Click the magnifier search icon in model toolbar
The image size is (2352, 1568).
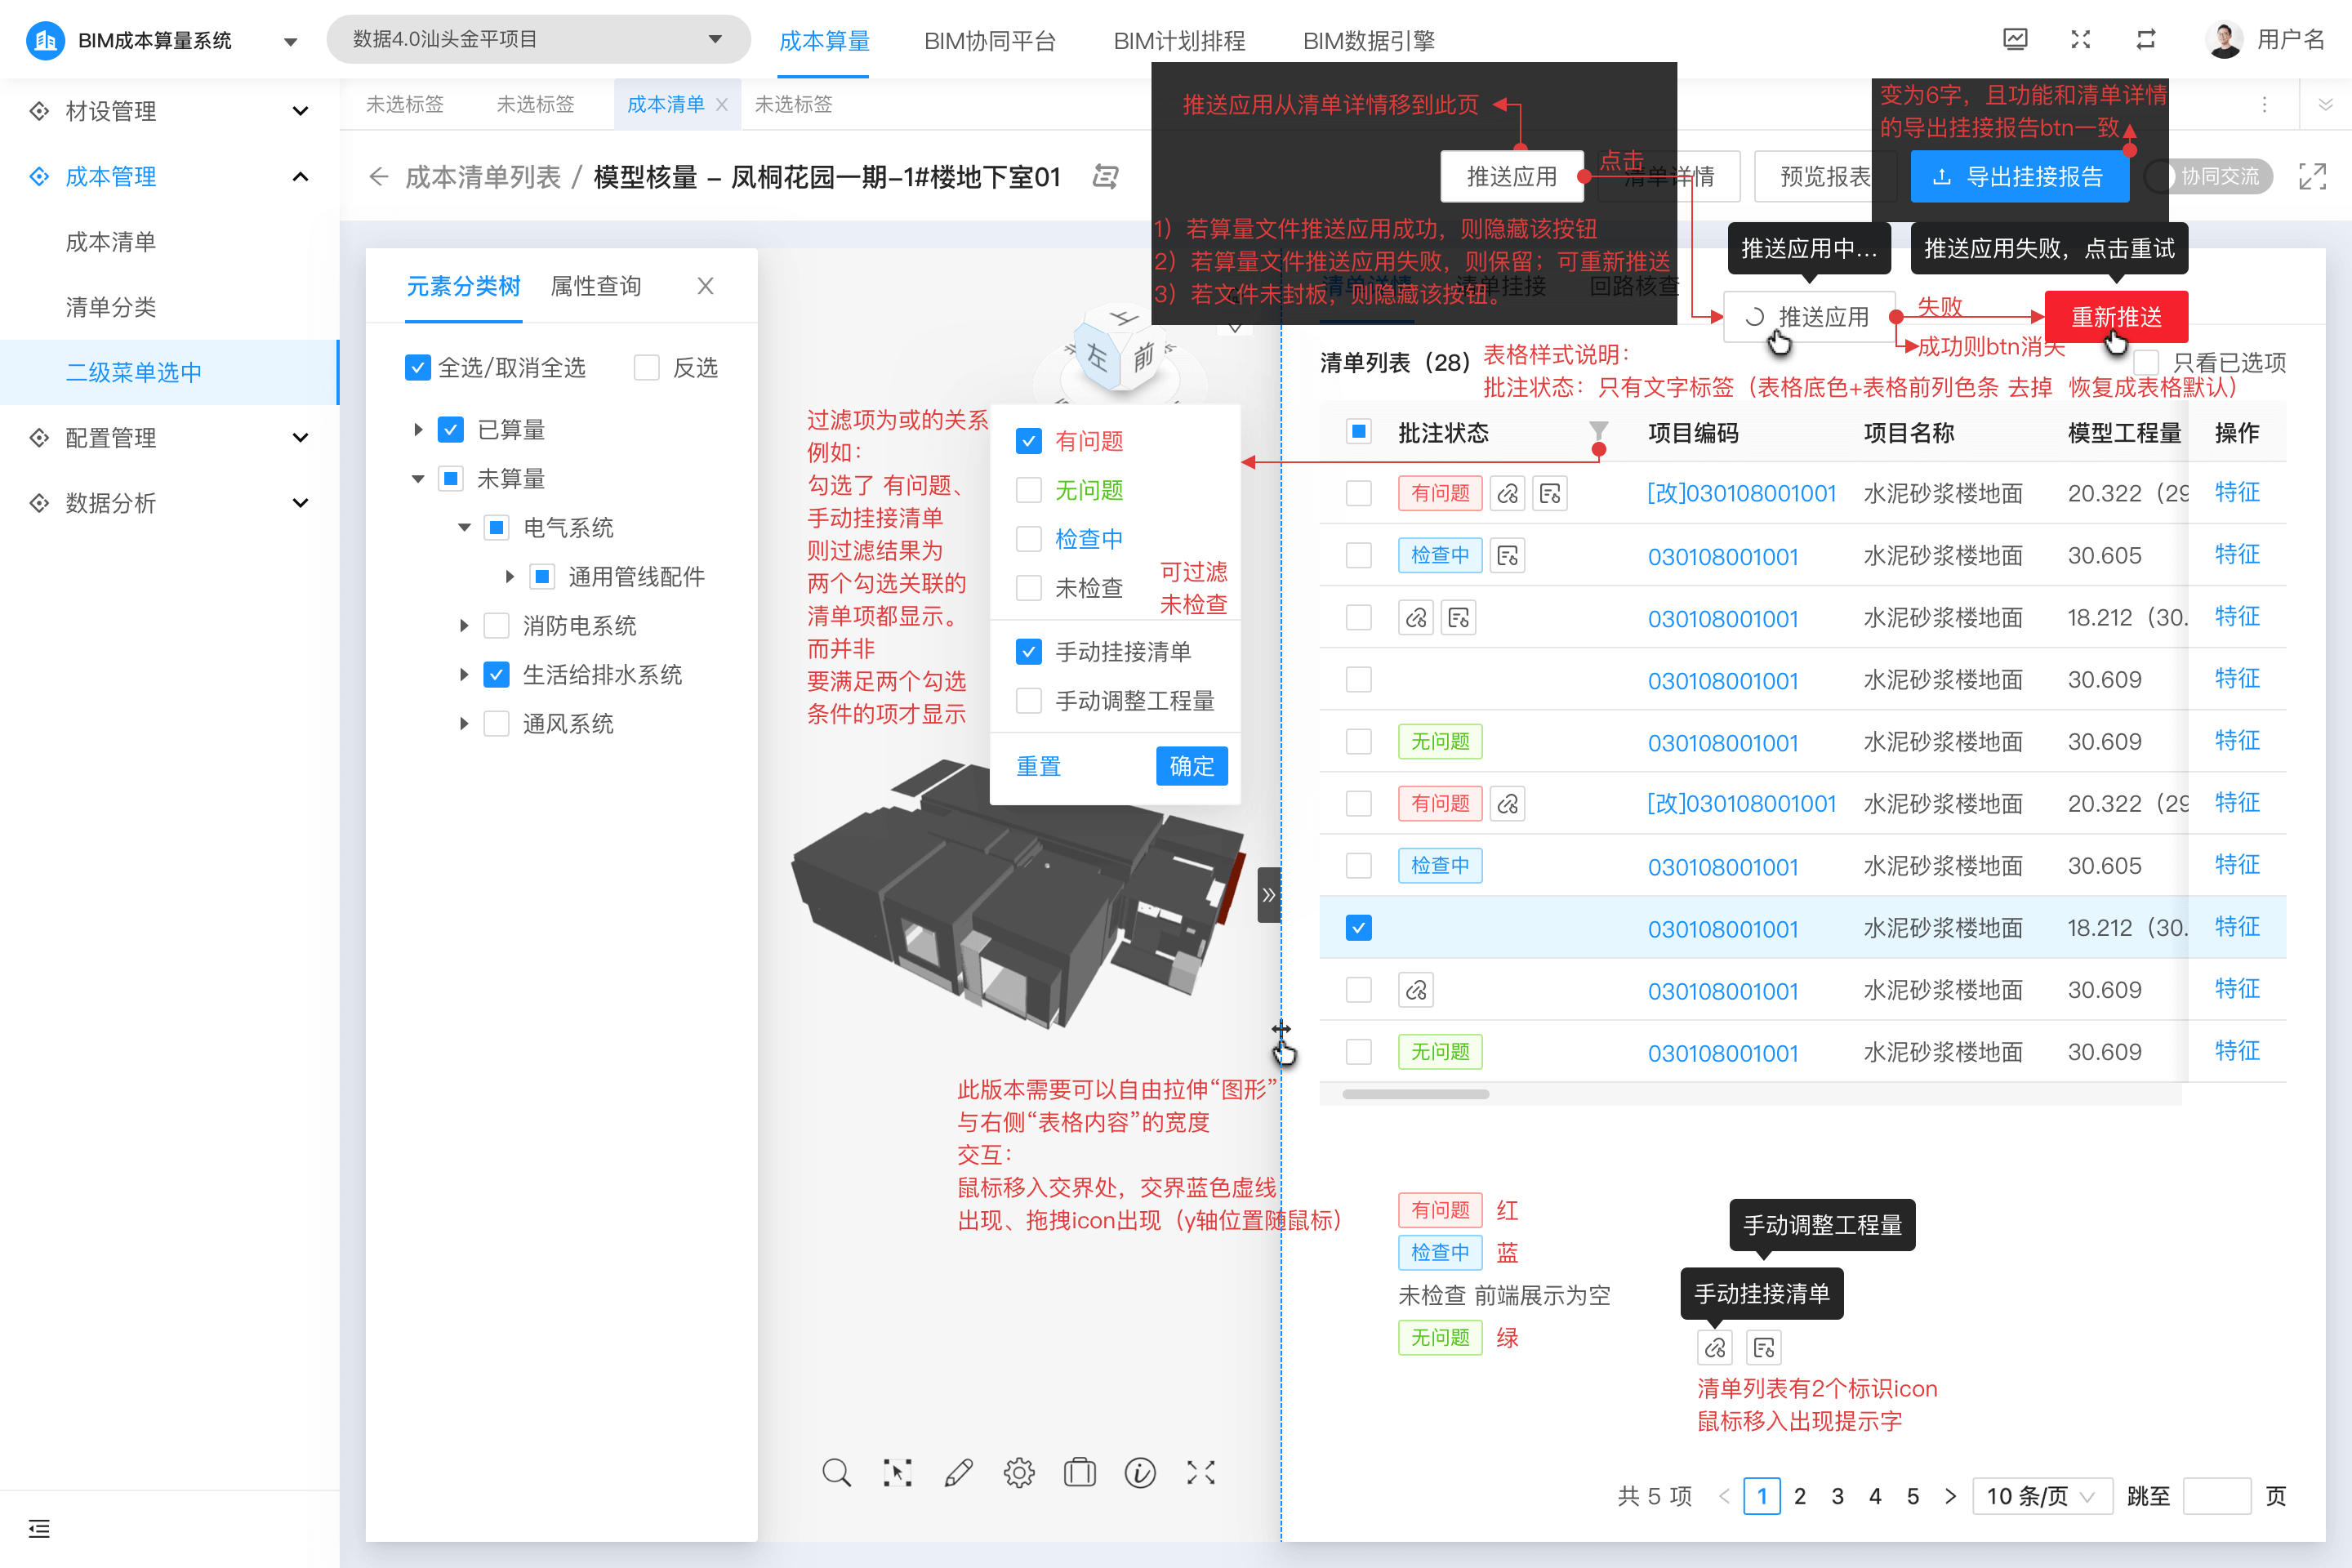pos(836,1473)
